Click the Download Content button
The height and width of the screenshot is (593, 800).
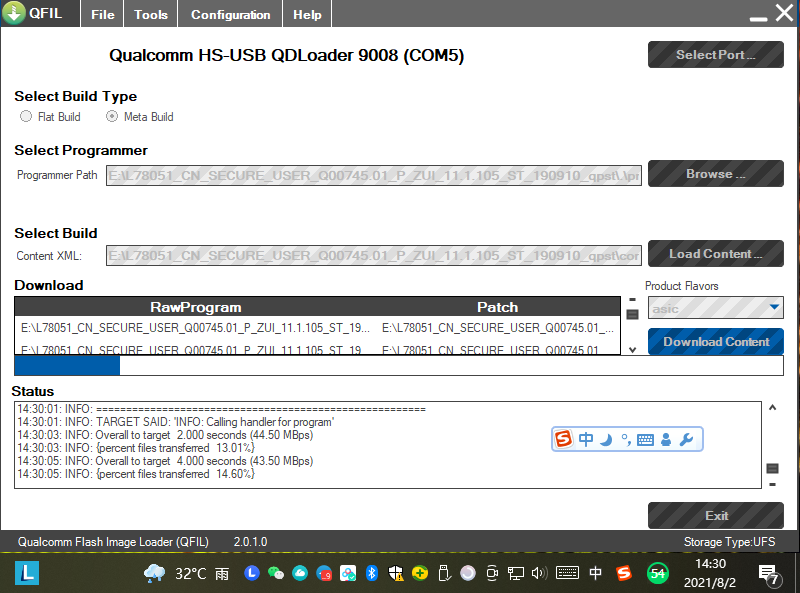pos(715,341)
